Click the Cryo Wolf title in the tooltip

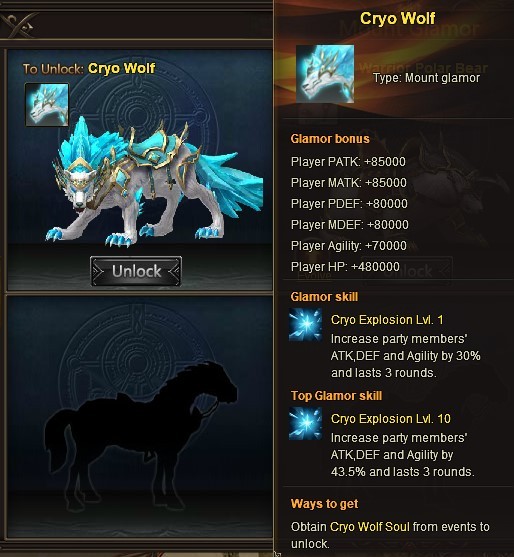click(397, 18)
